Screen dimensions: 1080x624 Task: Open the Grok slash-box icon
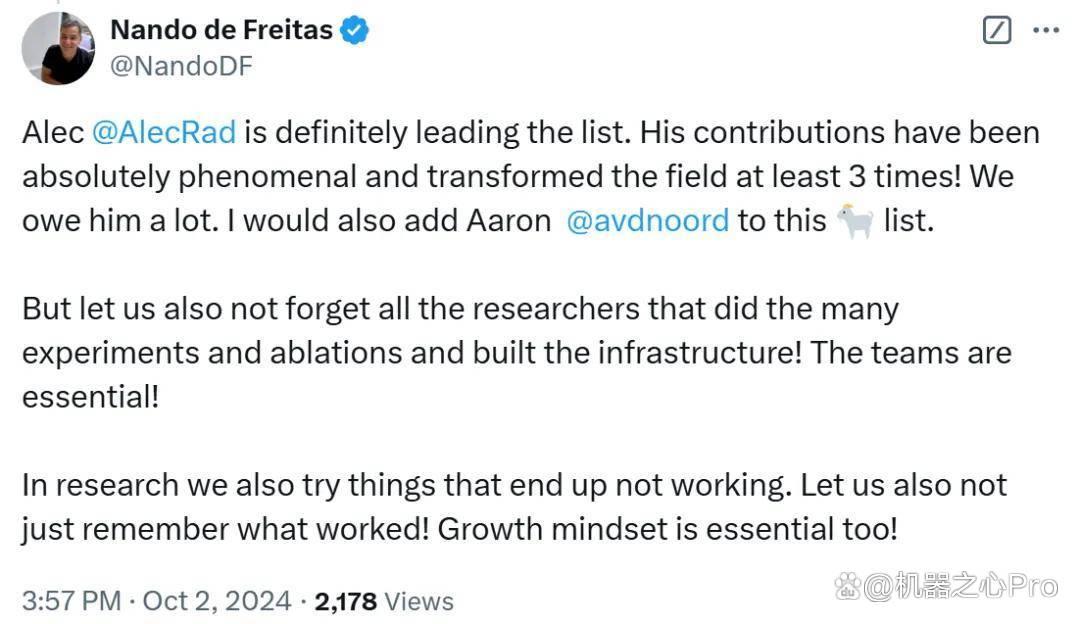[x=997, y=30]
